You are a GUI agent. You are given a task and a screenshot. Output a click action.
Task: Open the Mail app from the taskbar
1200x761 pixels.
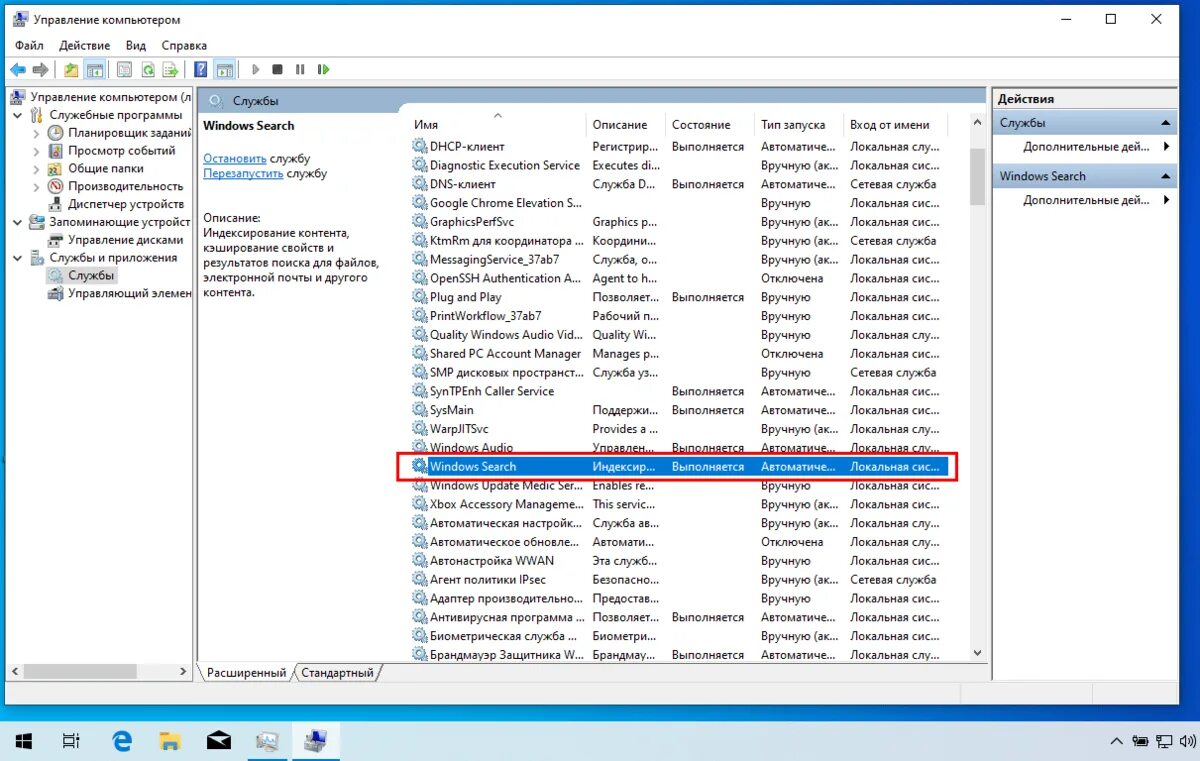(x=219, y=741)
